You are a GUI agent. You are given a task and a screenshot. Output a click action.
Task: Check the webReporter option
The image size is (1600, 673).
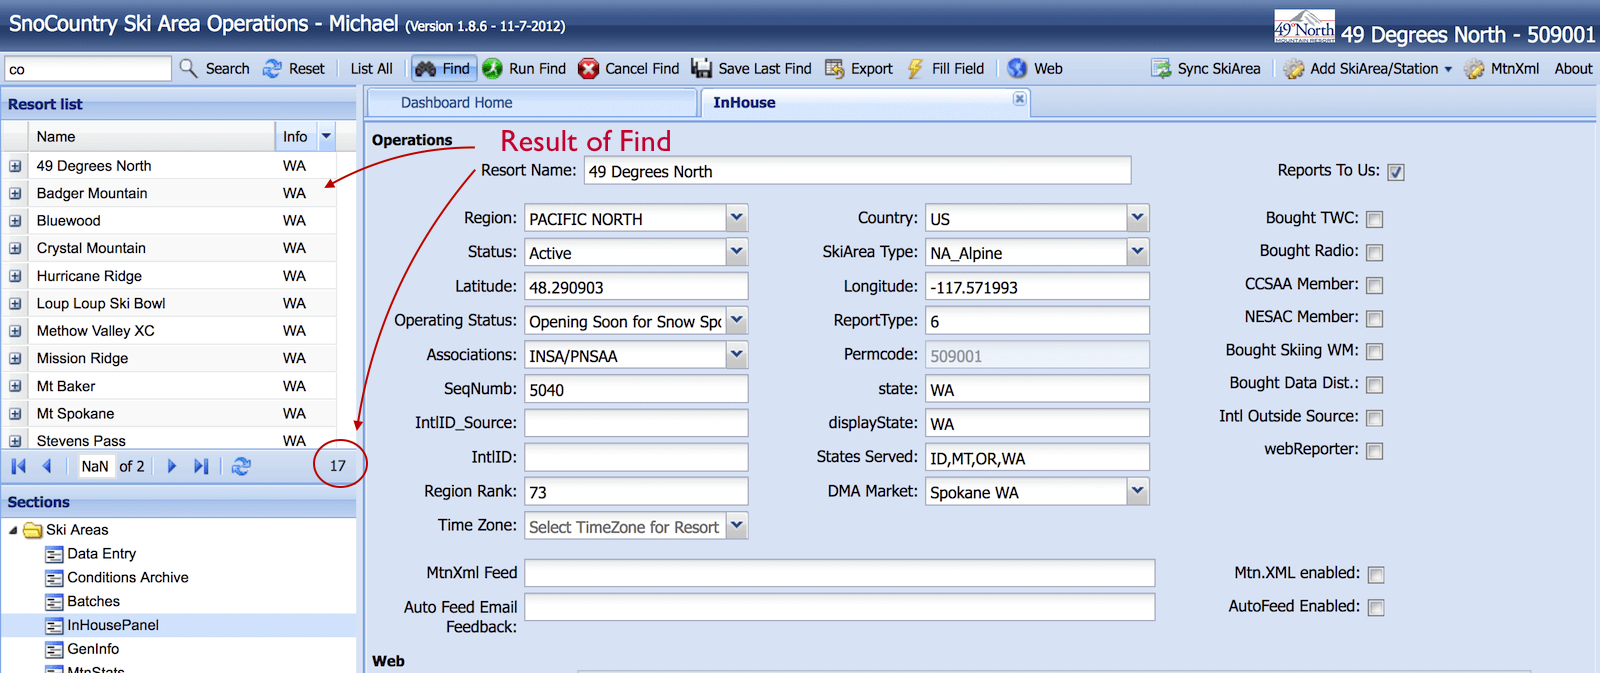click(x=1375, y=451)
